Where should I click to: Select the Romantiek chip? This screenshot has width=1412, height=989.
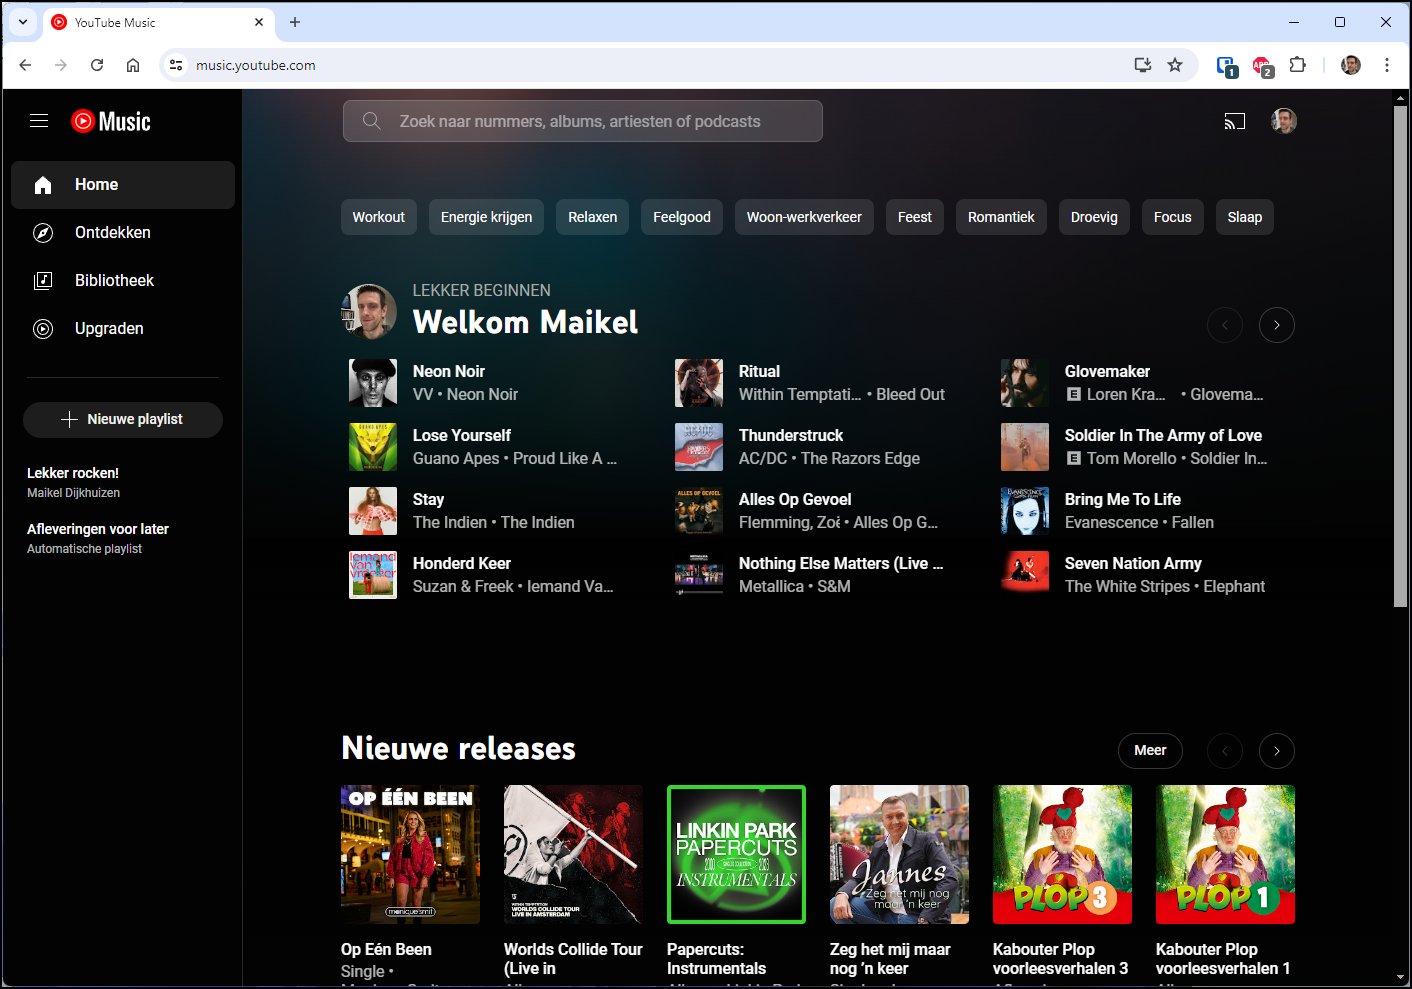(x=1001, y=217)
